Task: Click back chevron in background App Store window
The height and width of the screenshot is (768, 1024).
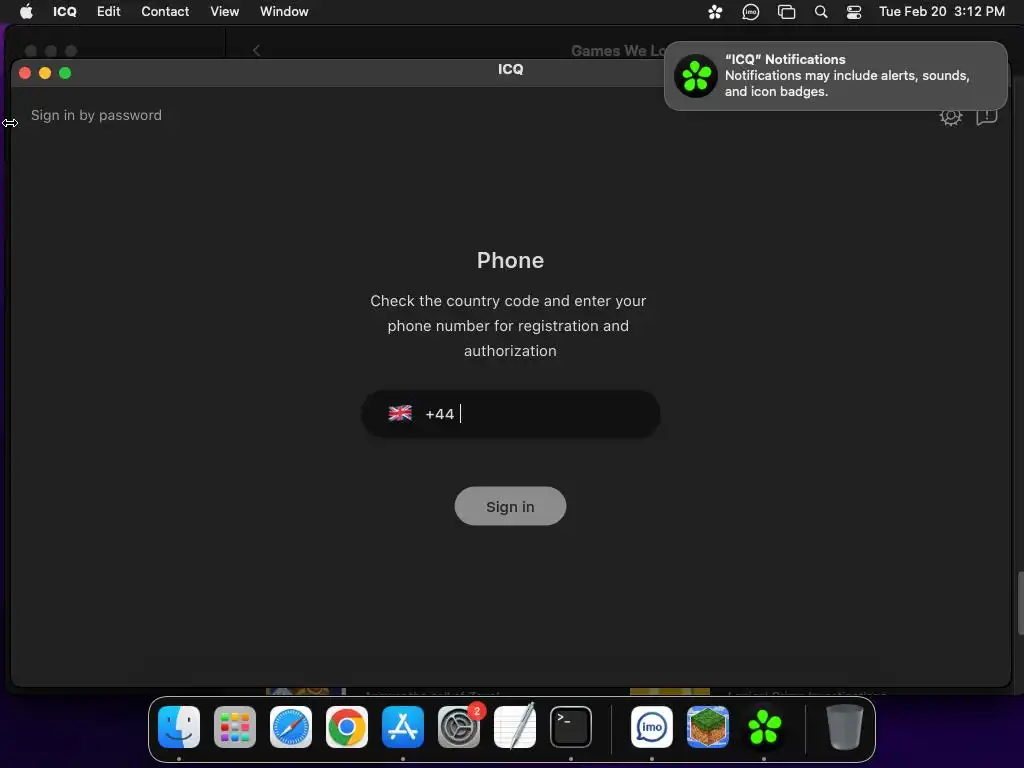Action: (x=257, y=50)
